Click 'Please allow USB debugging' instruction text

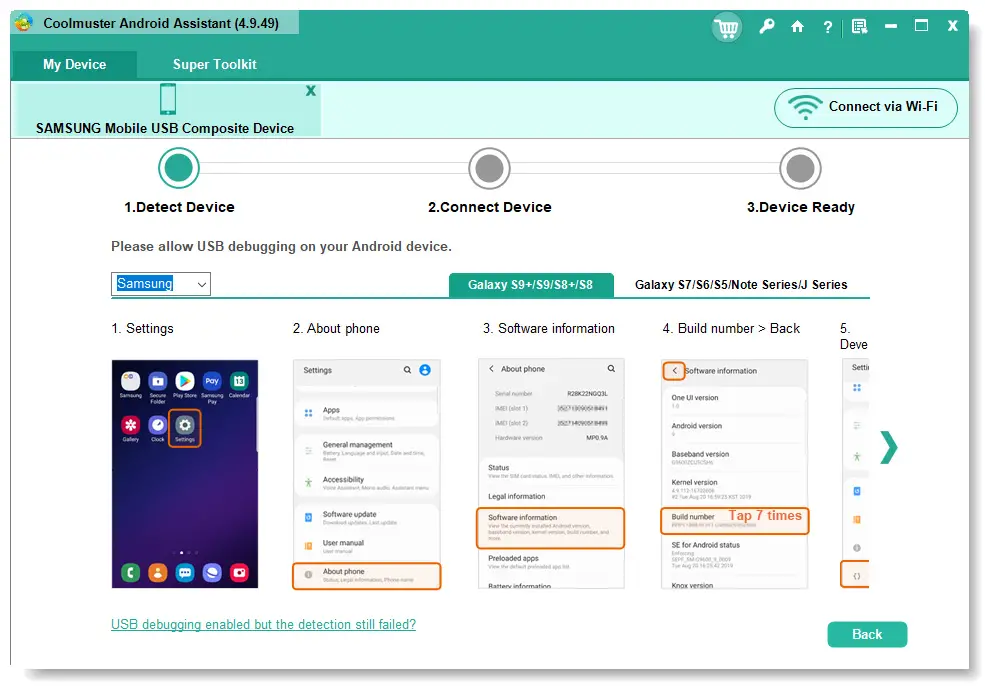coord(281,246)
